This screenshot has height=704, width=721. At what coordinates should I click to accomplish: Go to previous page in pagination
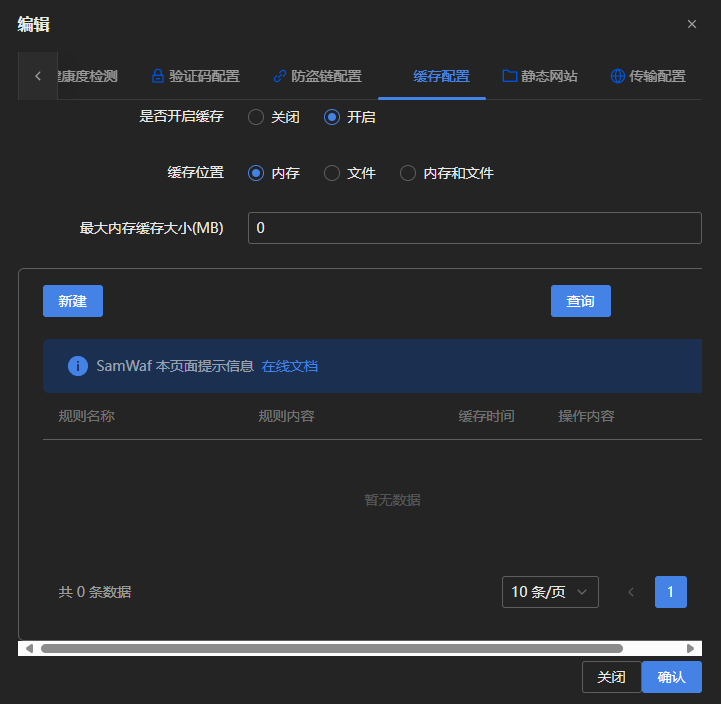click(x=631, y=592)
